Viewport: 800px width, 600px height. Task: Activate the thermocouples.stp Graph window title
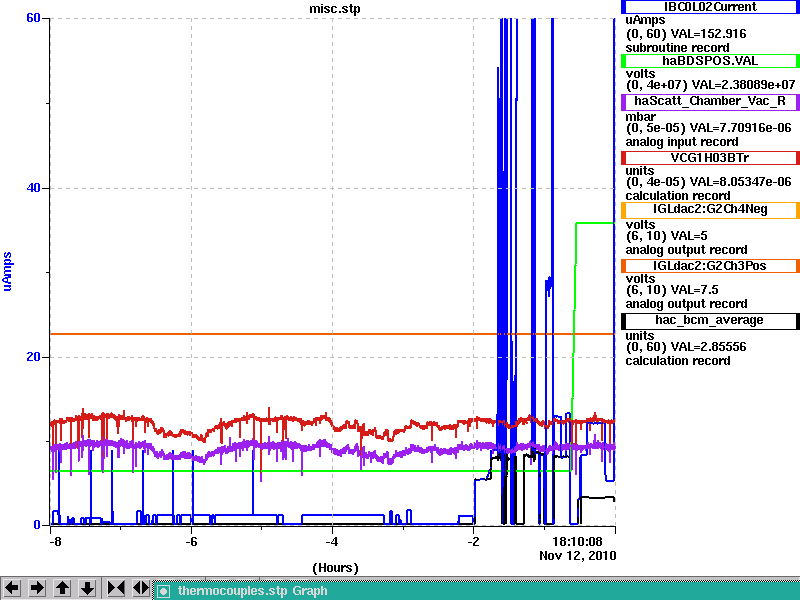pos(253,591)
